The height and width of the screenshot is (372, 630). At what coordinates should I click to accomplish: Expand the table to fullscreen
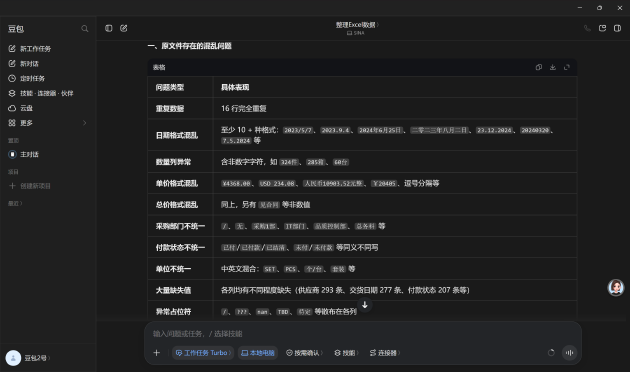567,67
